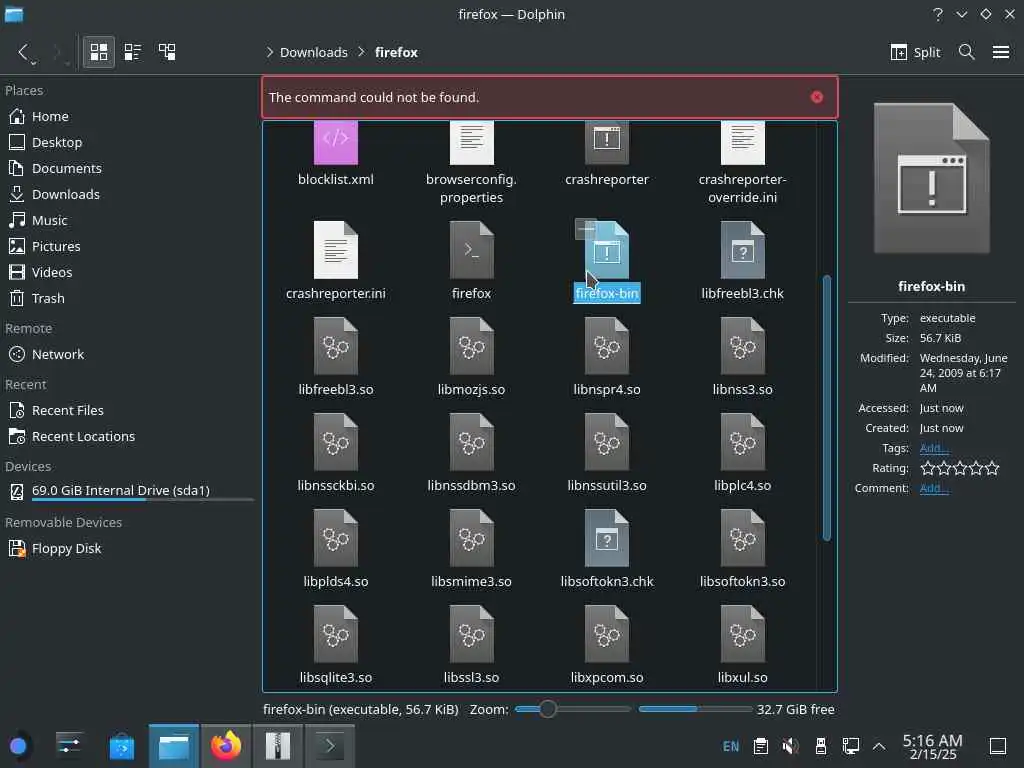The image size is (1024, 768).
Task: Select libnss3.so library icon
Action: pyautogui.click(x=743, y=346)
